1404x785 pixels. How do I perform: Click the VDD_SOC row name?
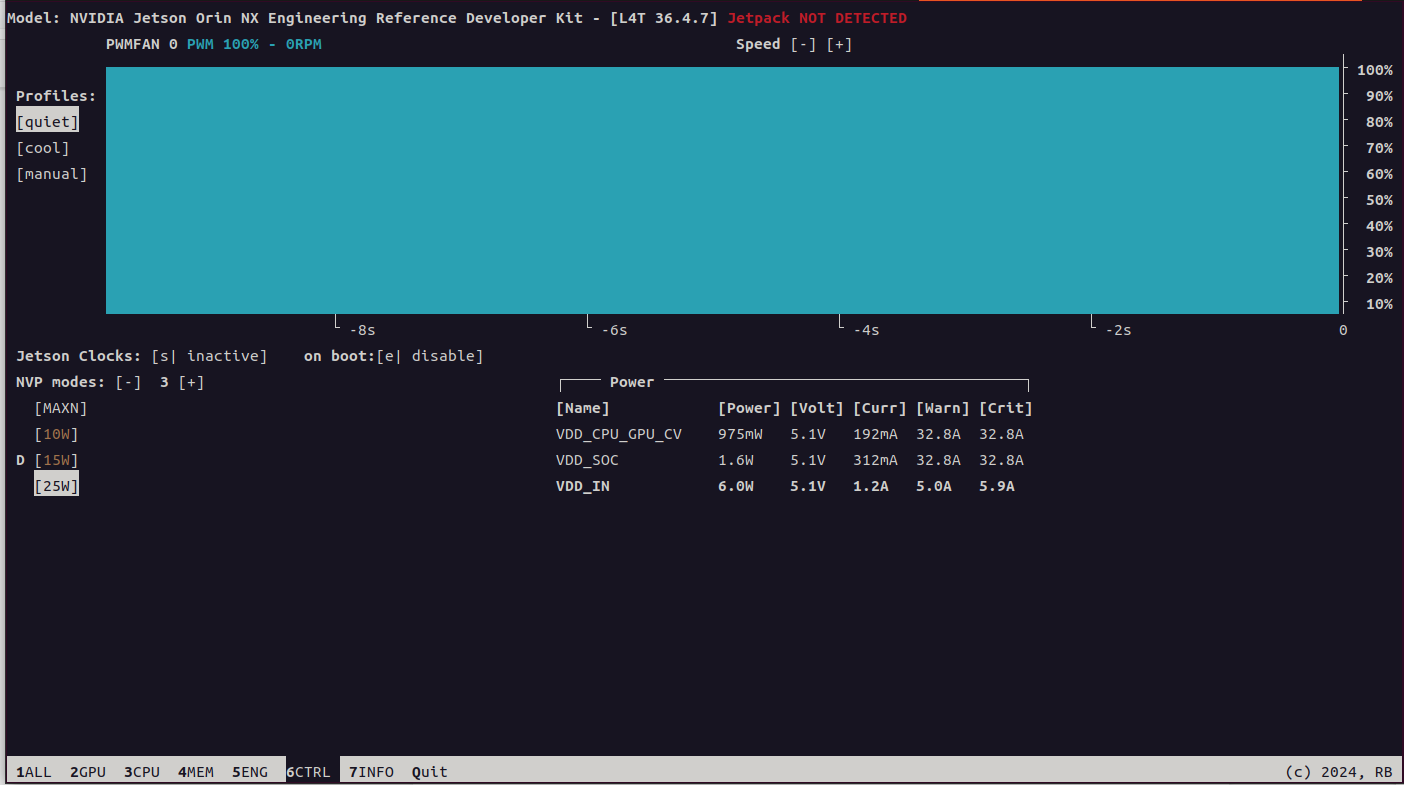click(587, 460)
